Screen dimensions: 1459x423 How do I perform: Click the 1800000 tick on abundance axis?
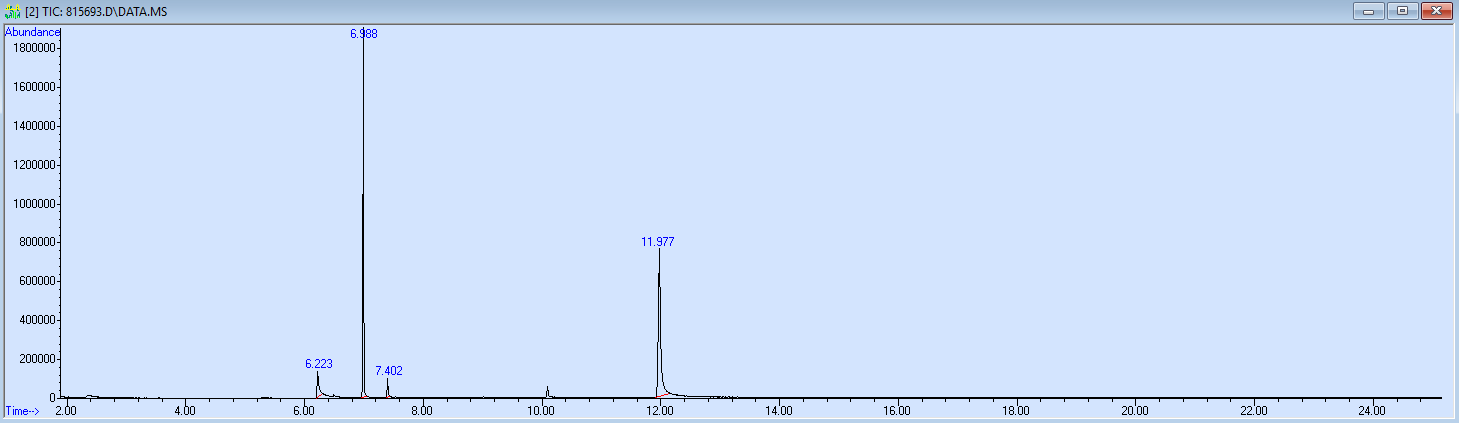(x=33, y=48)
